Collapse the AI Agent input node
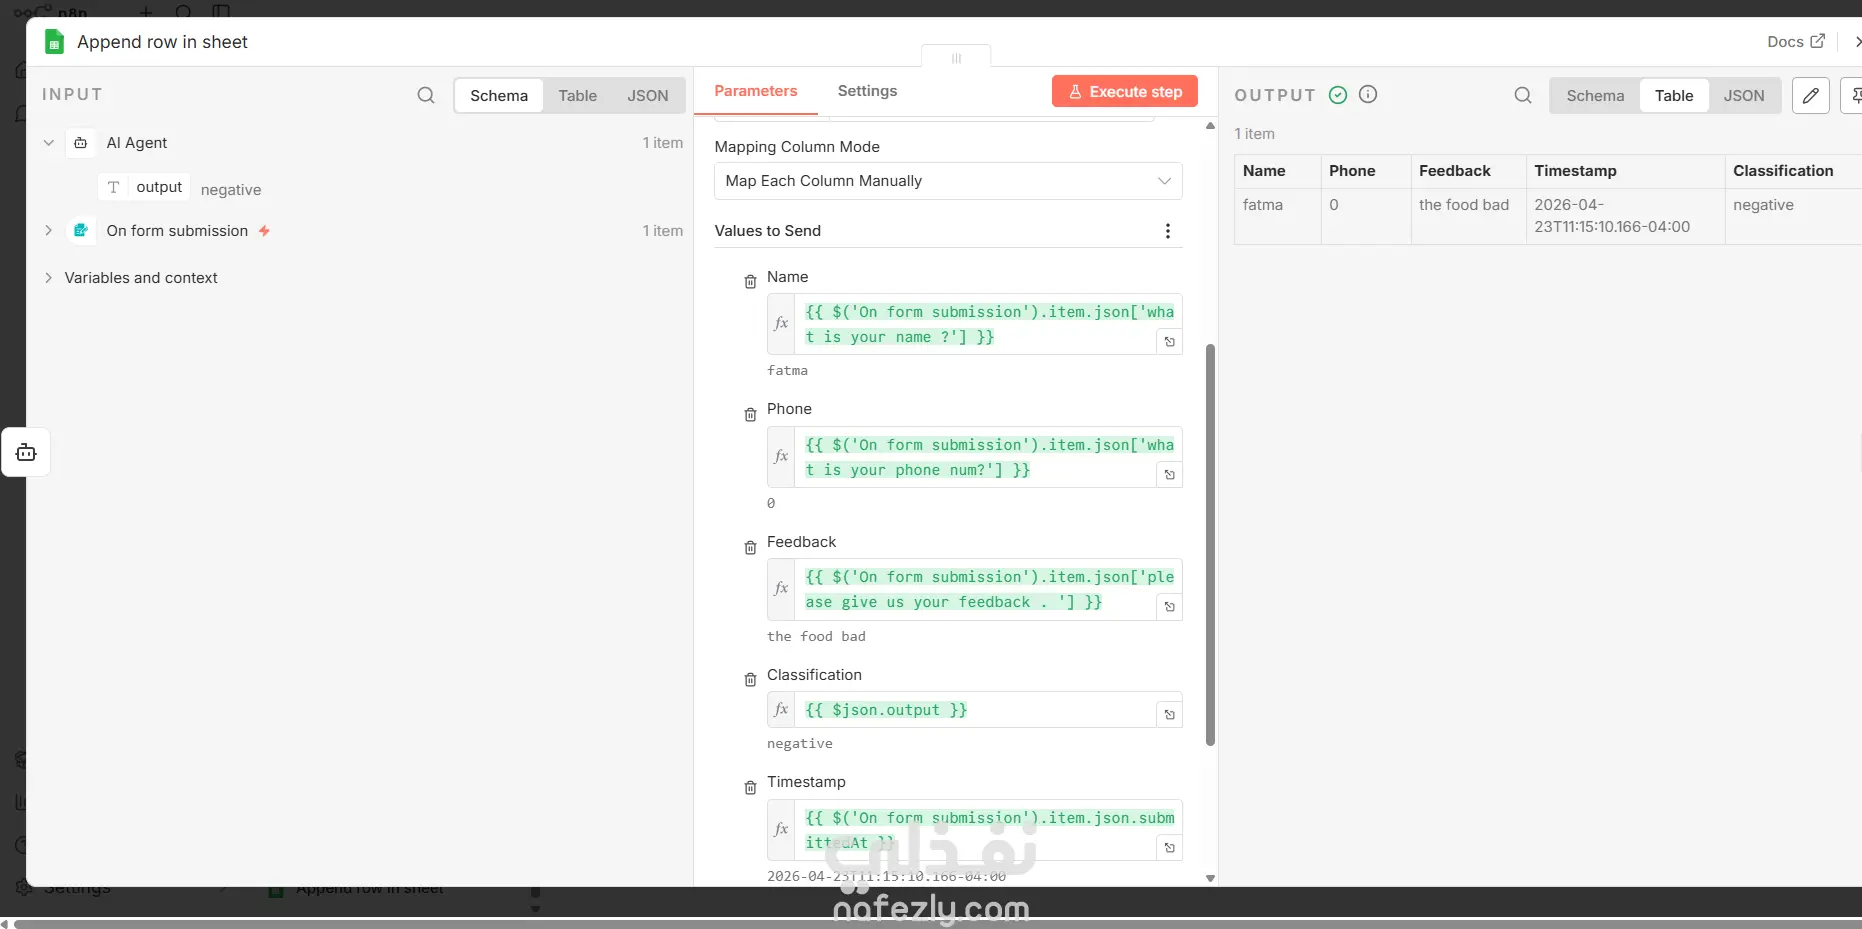 [48, 143]
